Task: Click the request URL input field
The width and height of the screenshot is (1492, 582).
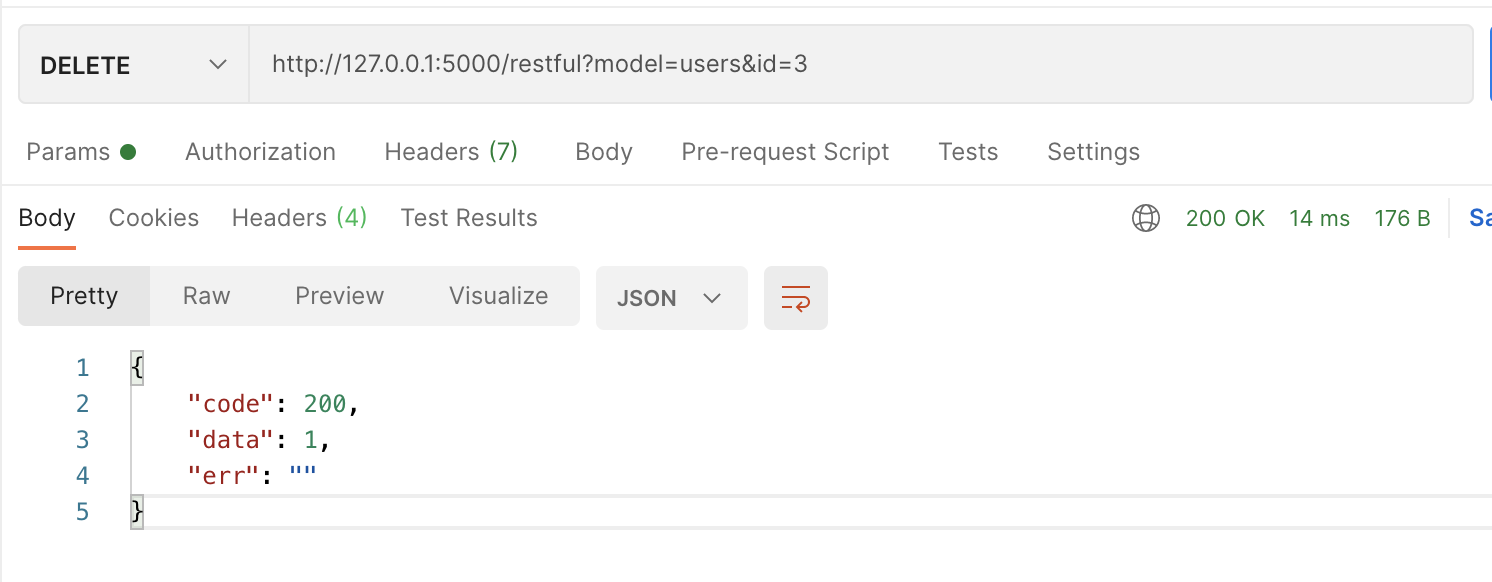Action: click(860, 65)
